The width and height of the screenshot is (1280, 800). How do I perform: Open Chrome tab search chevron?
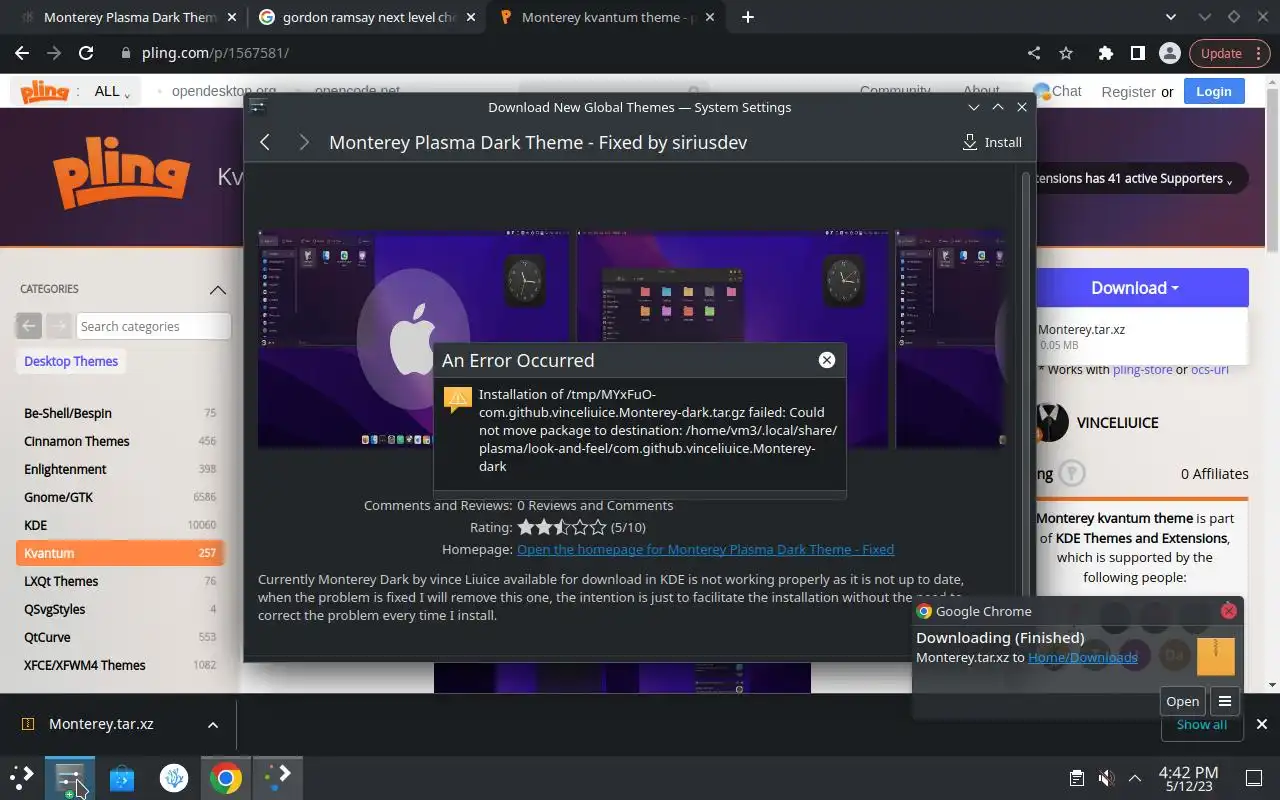coord(1173,17)
